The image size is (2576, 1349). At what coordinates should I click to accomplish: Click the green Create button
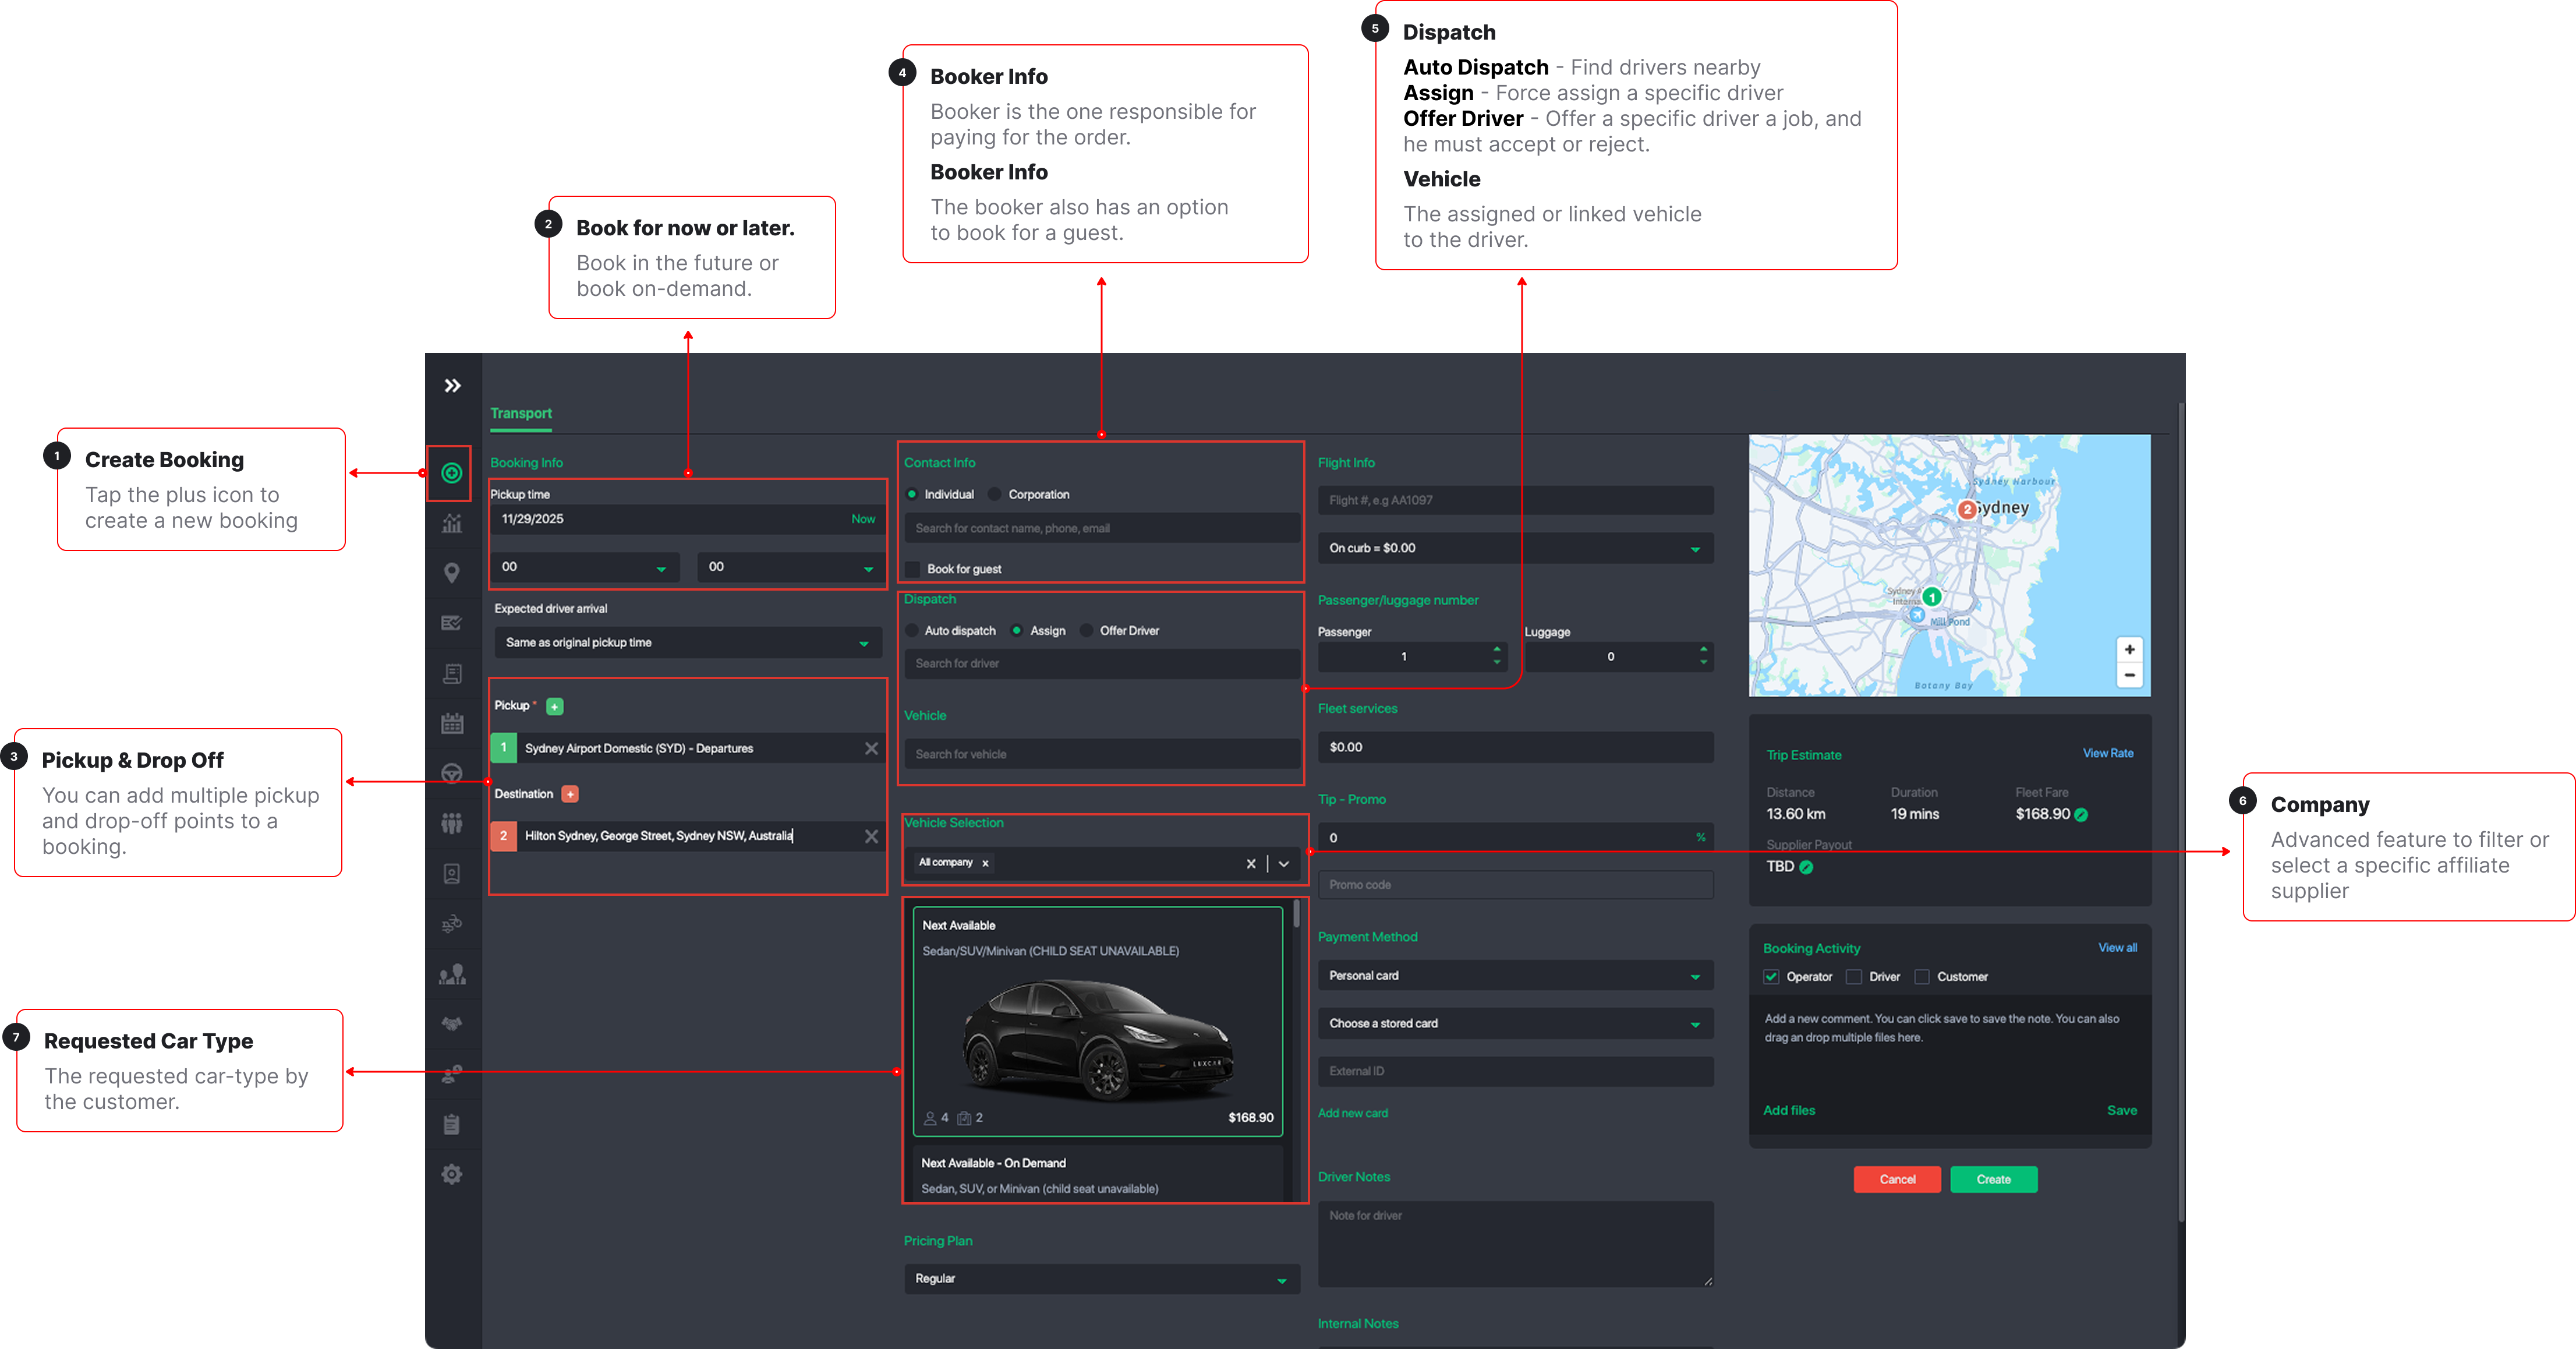click(1993, 1180)
